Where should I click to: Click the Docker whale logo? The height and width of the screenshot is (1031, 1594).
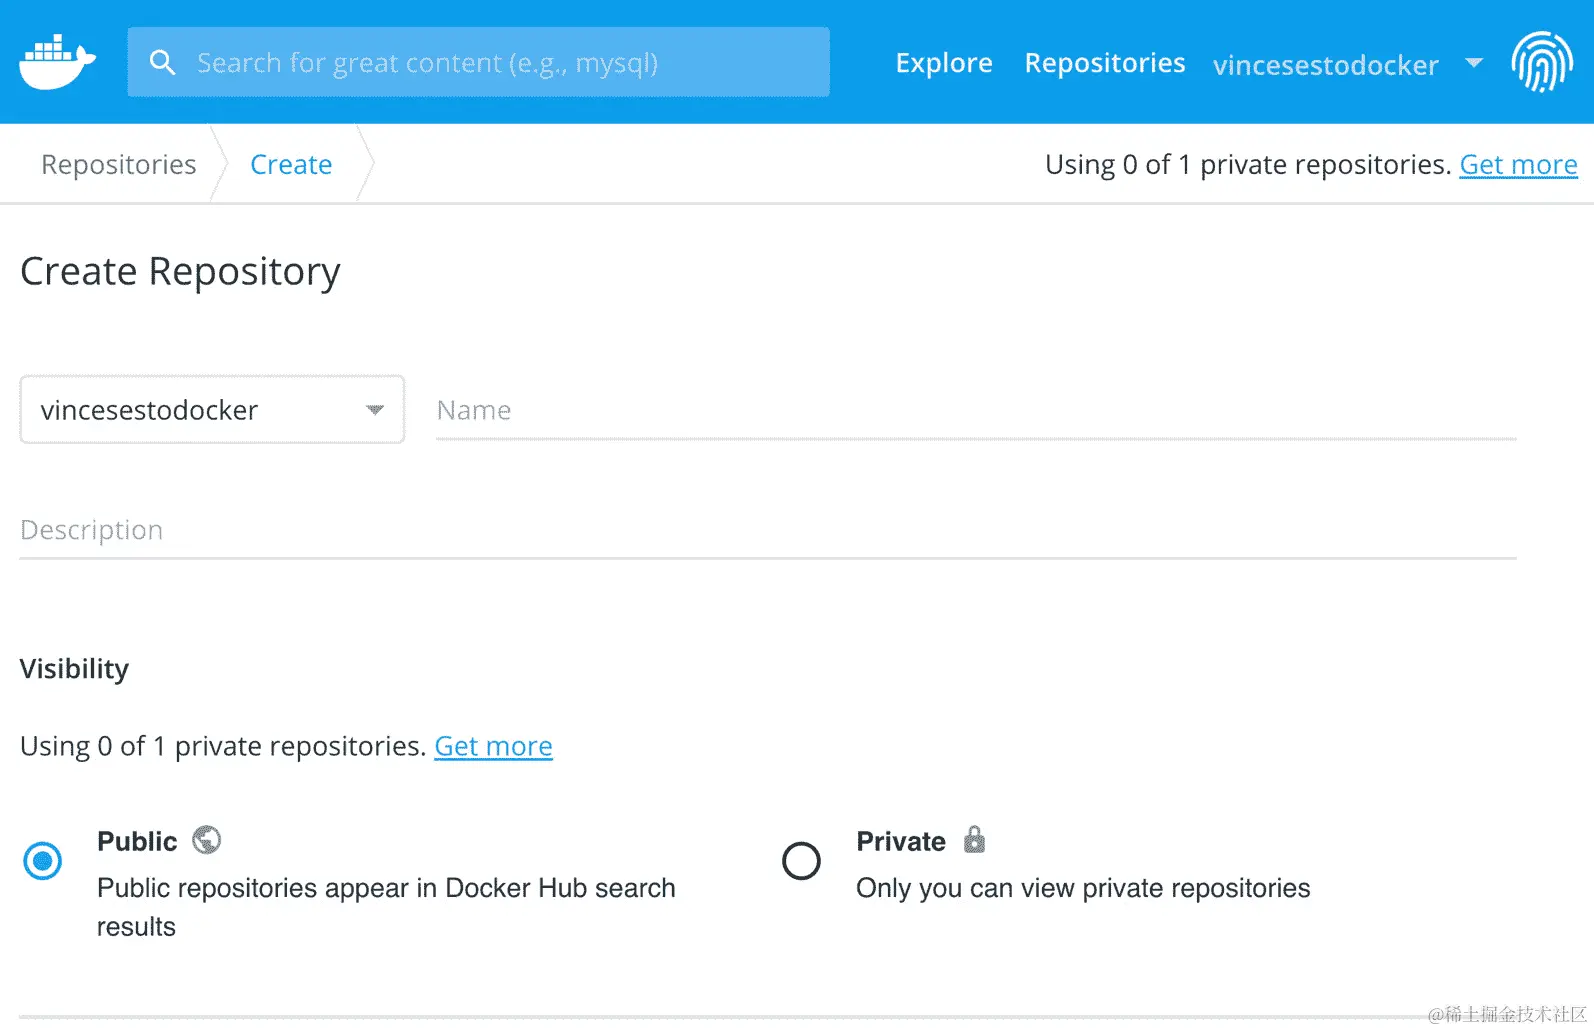pyautogui.click(x=57, y=62)
